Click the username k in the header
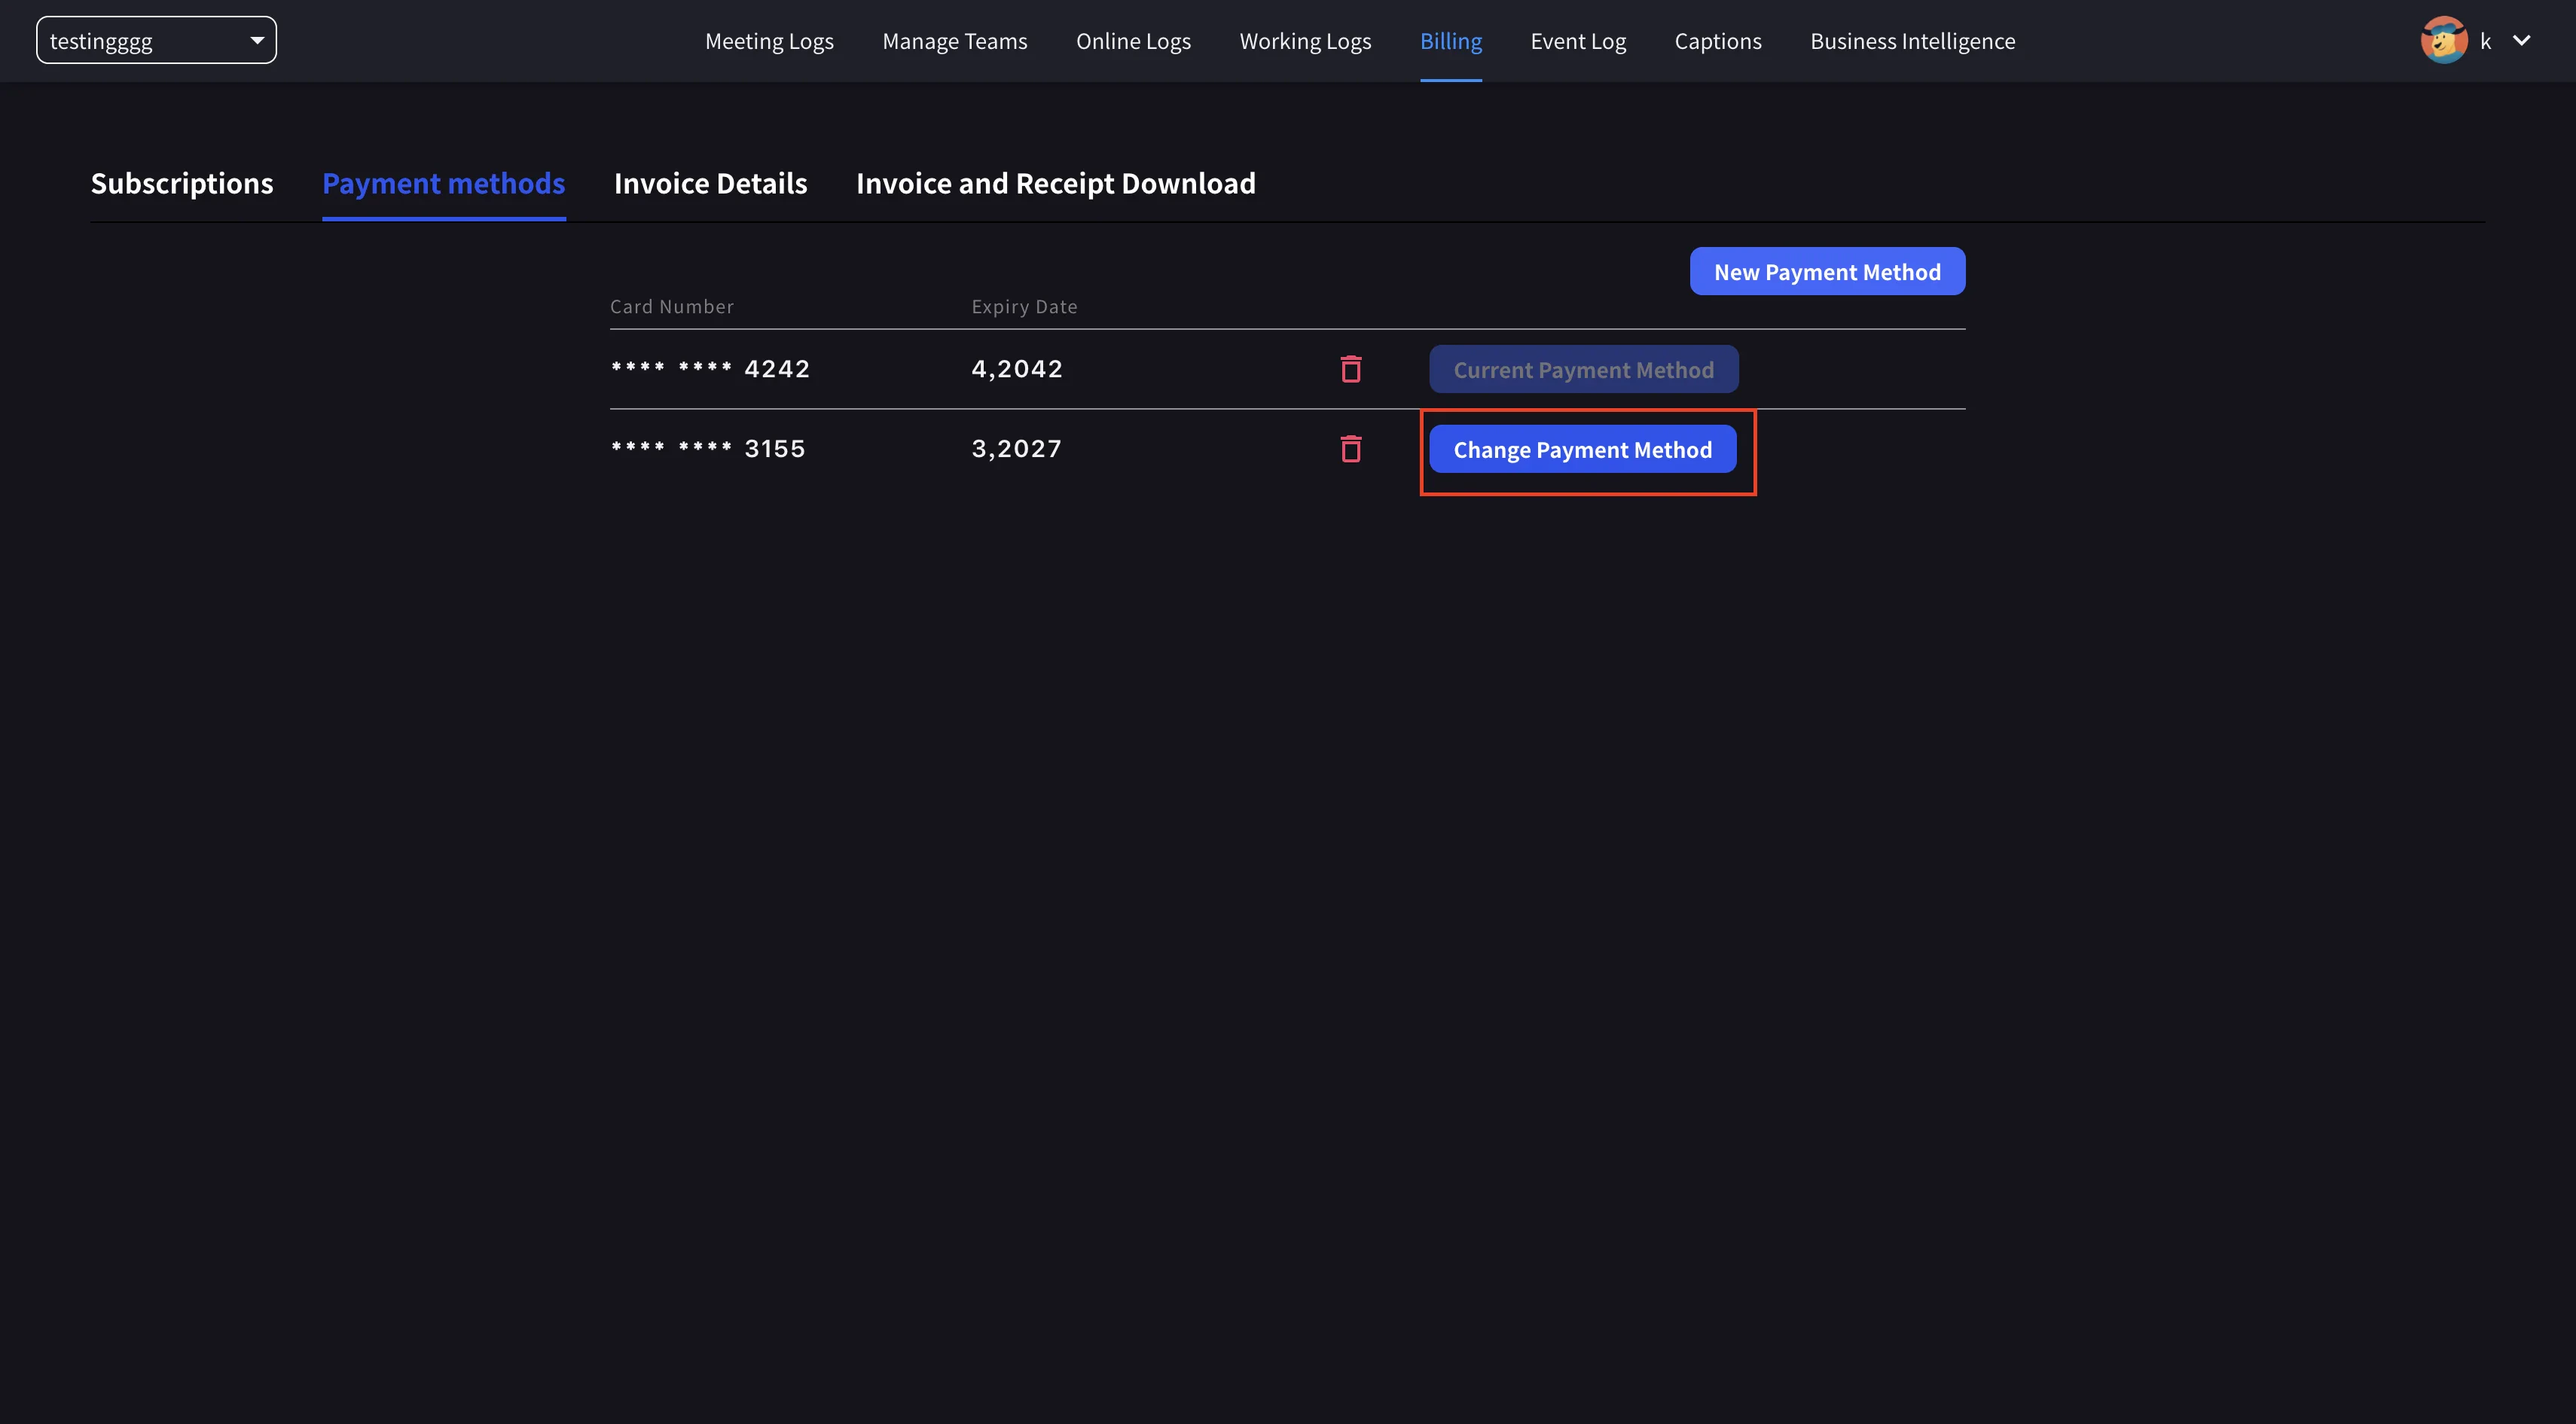The height and width of the screenshot is (1424, 2576). click(x=2485, y=41)
